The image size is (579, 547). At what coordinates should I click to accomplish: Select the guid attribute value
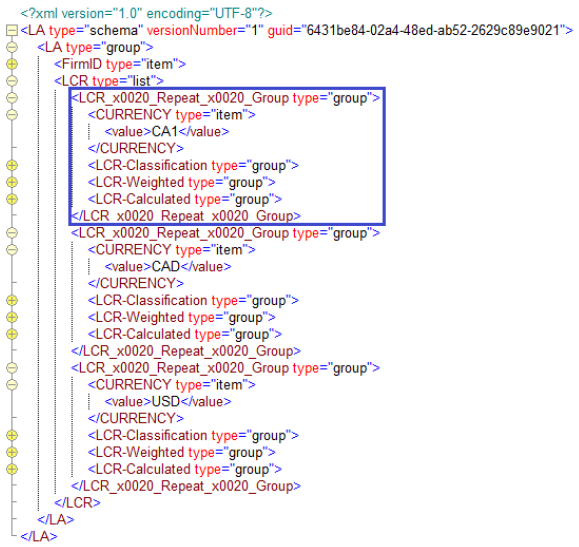433,30
